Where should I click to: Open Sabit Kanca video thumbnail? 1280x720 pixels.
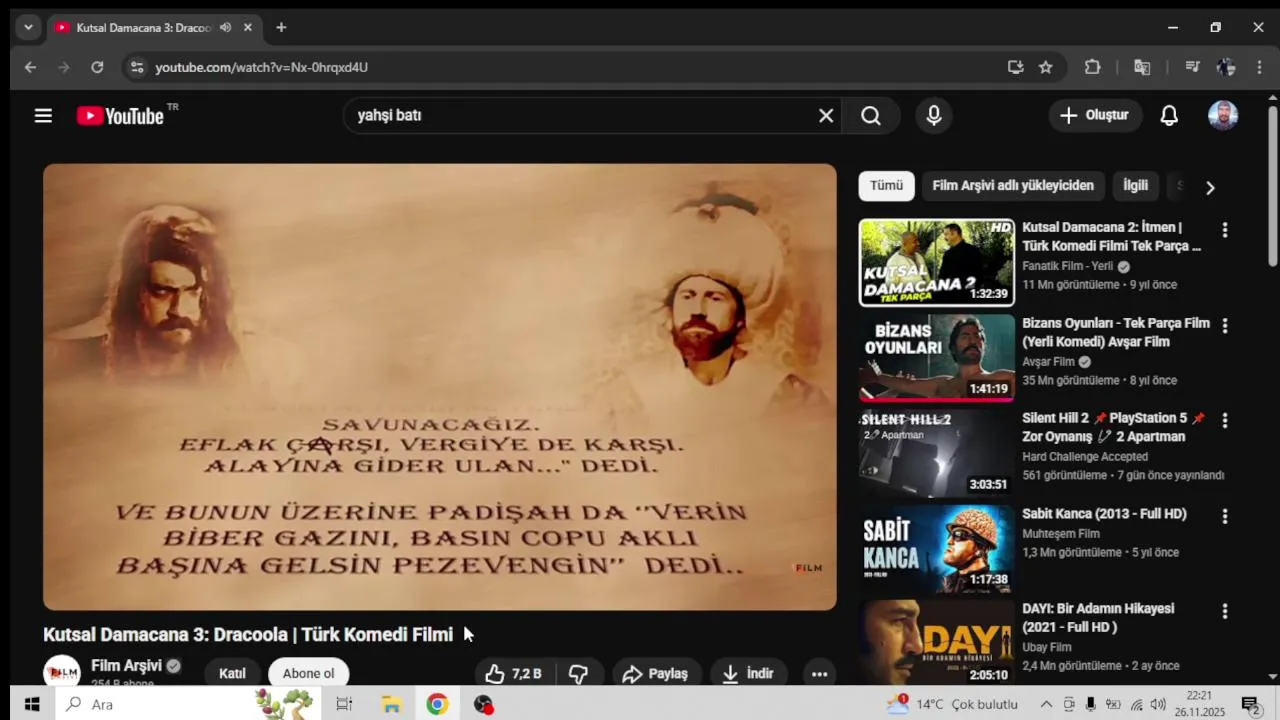(937, 549)
